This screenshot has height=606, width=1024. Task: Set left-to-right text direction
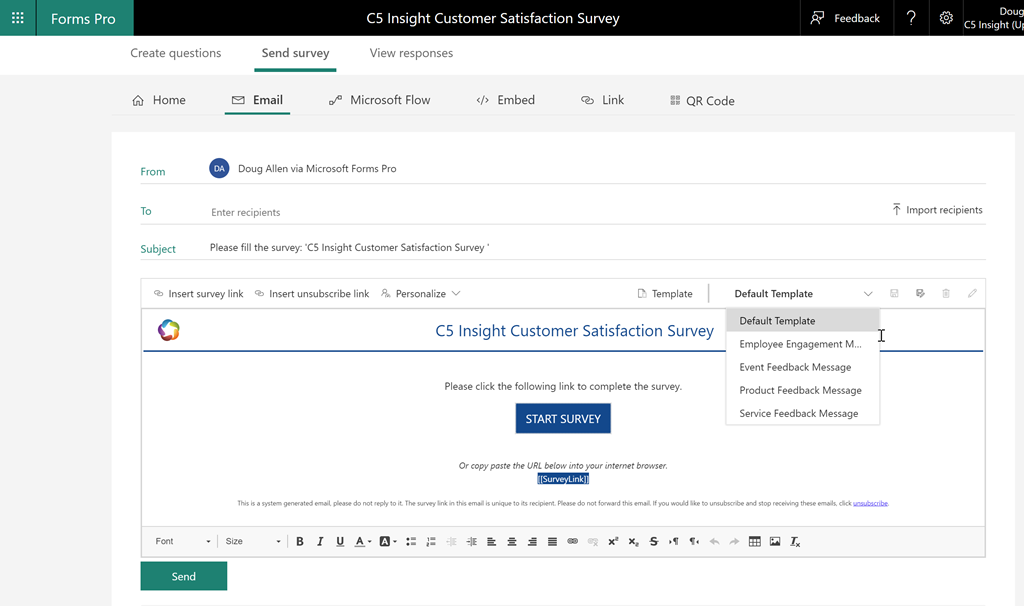point(674,541)
